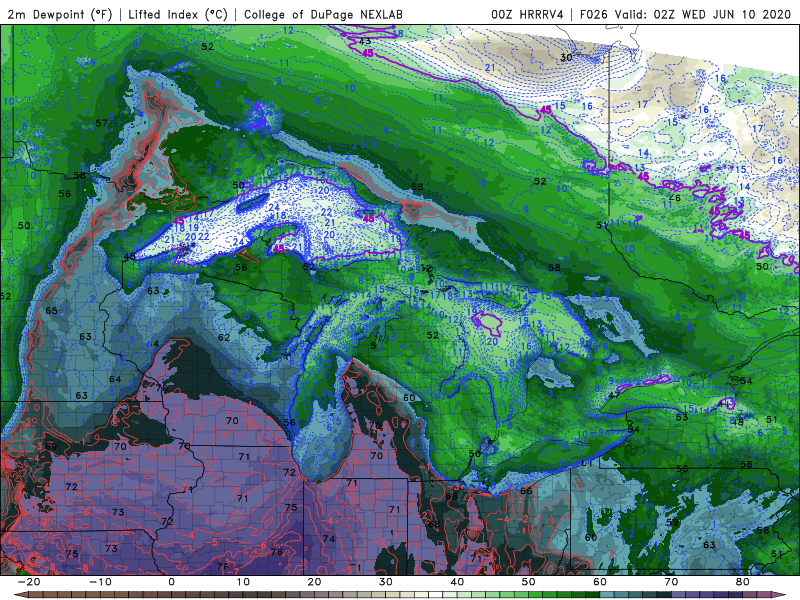Click the black 74 dewpoint value on the map

click(329, 539)
